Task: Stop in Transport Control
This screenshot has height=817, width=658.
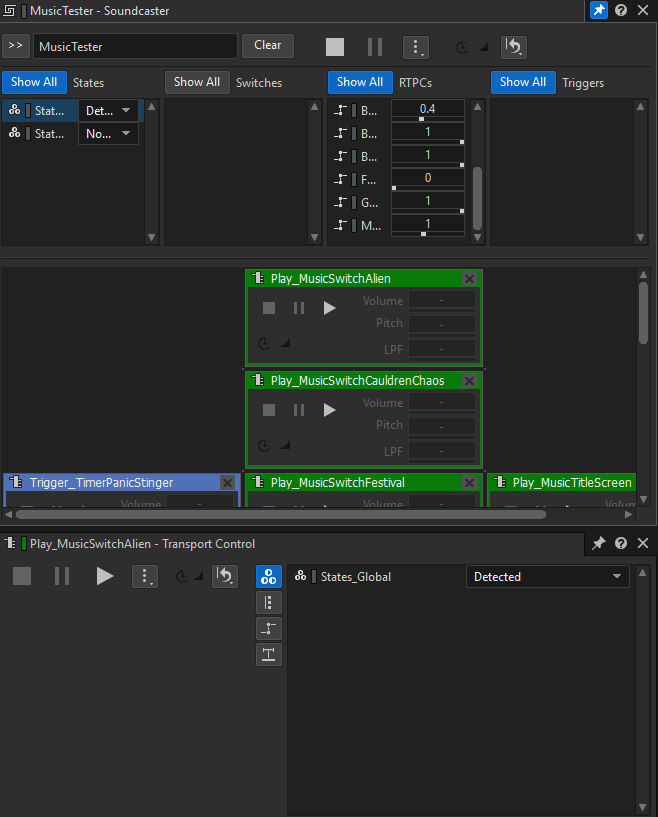Action: click(22, 576)
